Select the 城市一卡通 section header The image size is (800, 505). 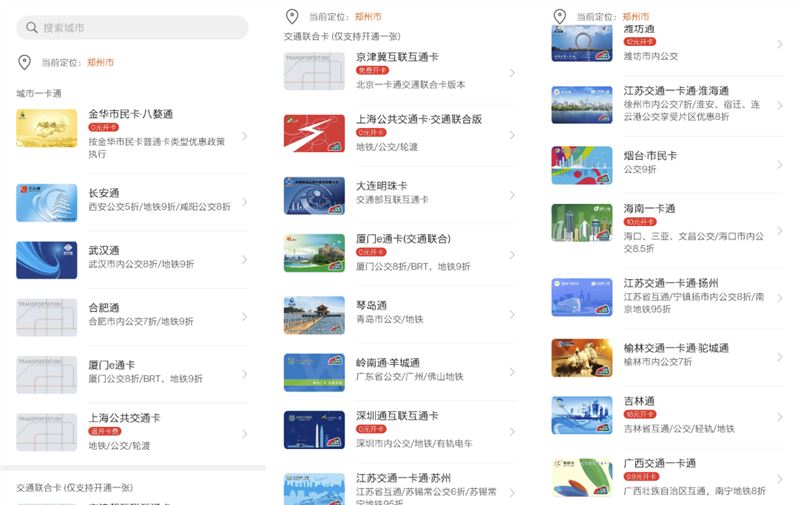pos(39,93)
